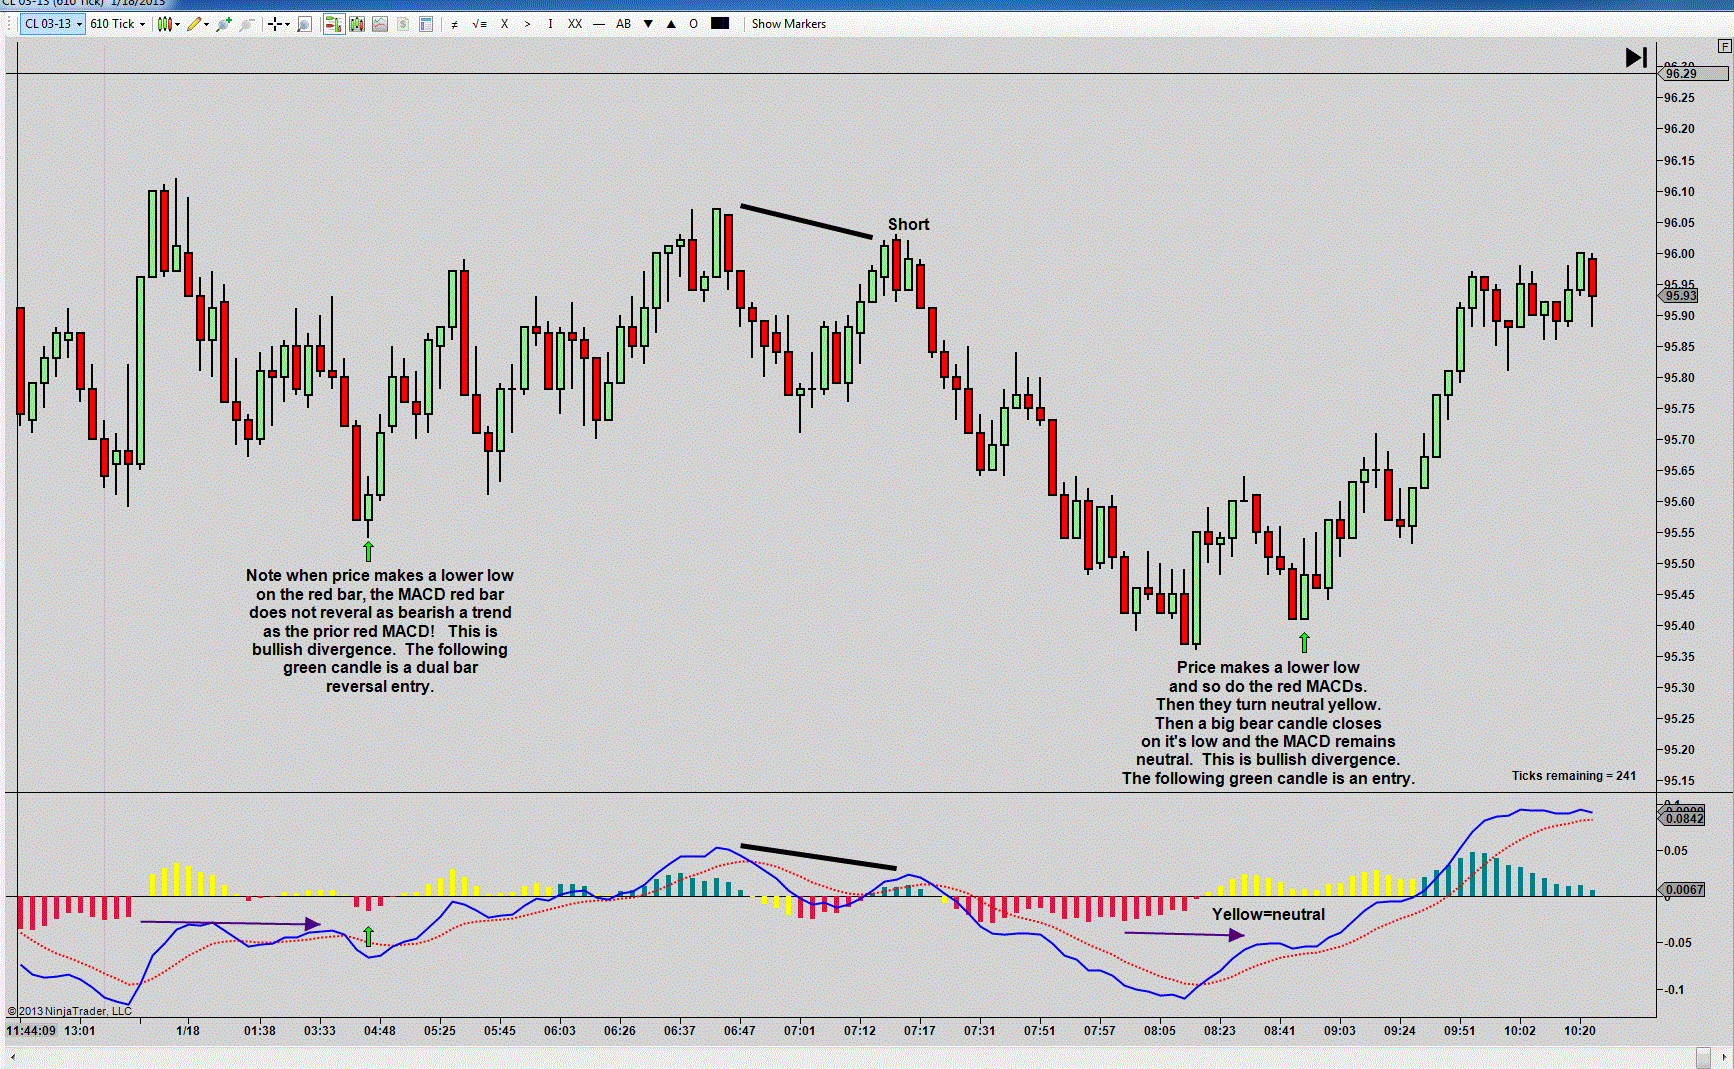Open the pencil drawing tools dropdown
The image size is (1734, 1069).
click(198, 24)
